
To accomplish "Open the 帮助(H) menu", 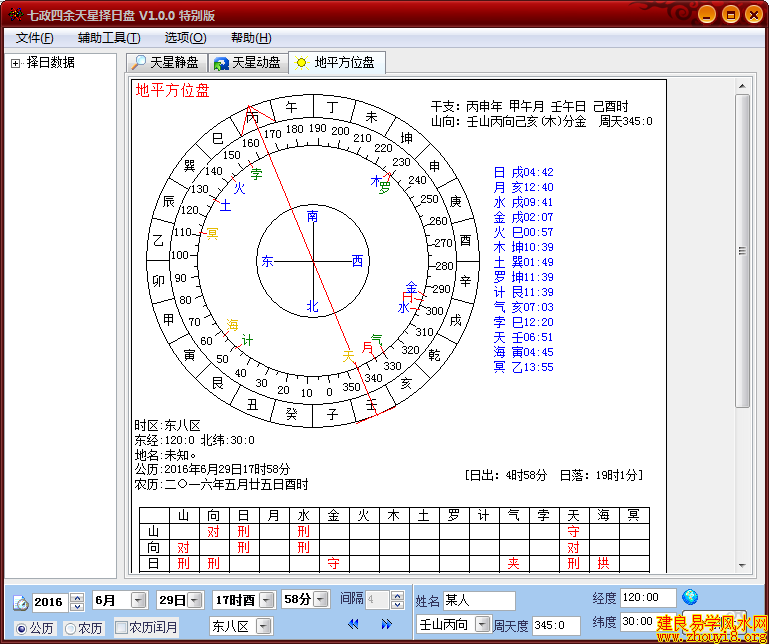I will (251, 38).
